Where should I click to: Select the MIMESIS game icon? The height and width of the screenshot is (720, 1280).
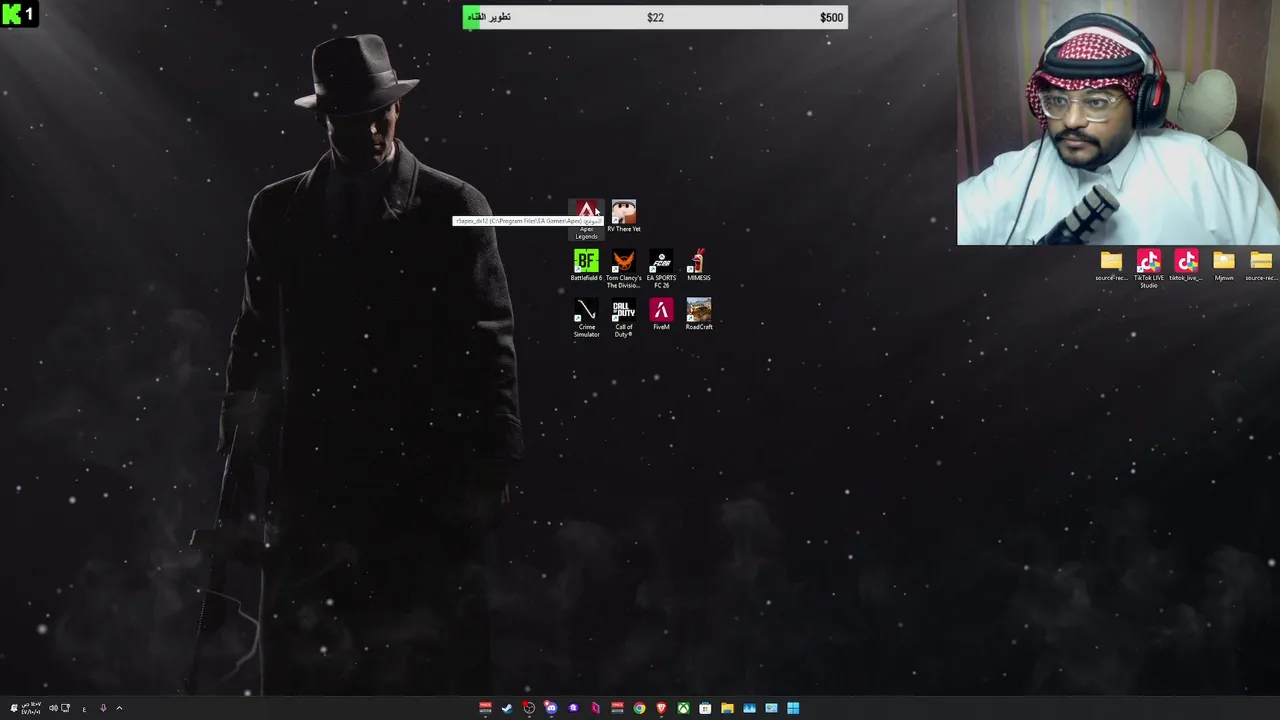pos(699,266)
